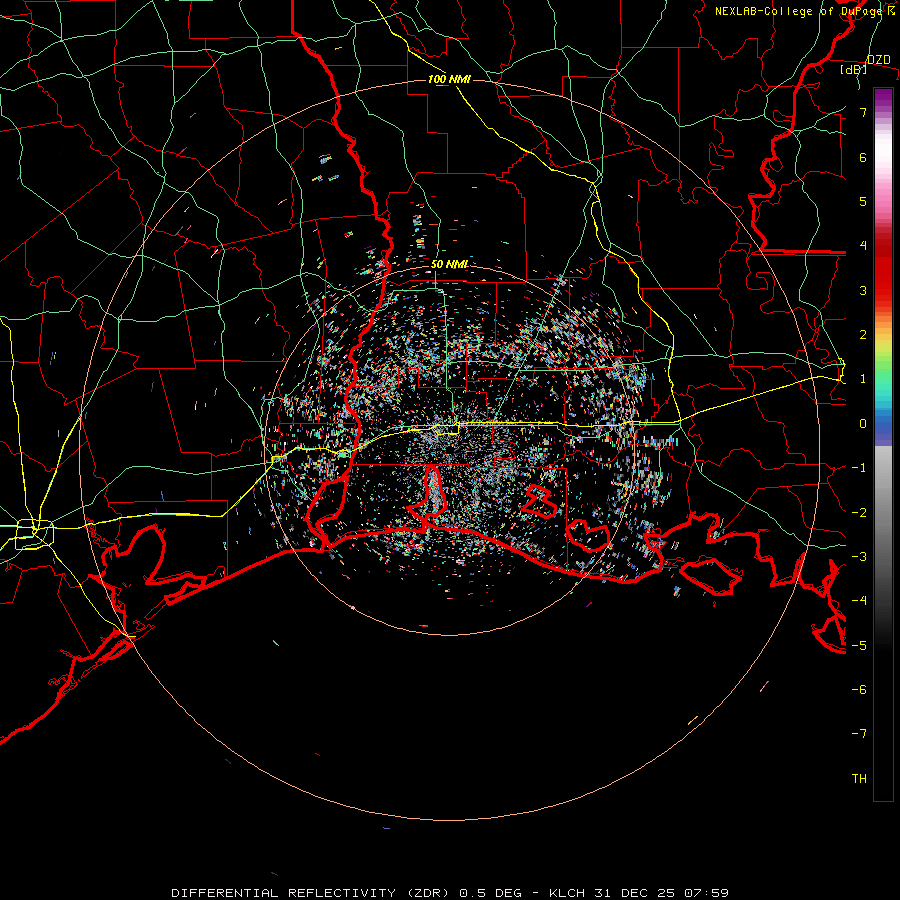Click the 7 dB scale label

(x=863, y=112)
